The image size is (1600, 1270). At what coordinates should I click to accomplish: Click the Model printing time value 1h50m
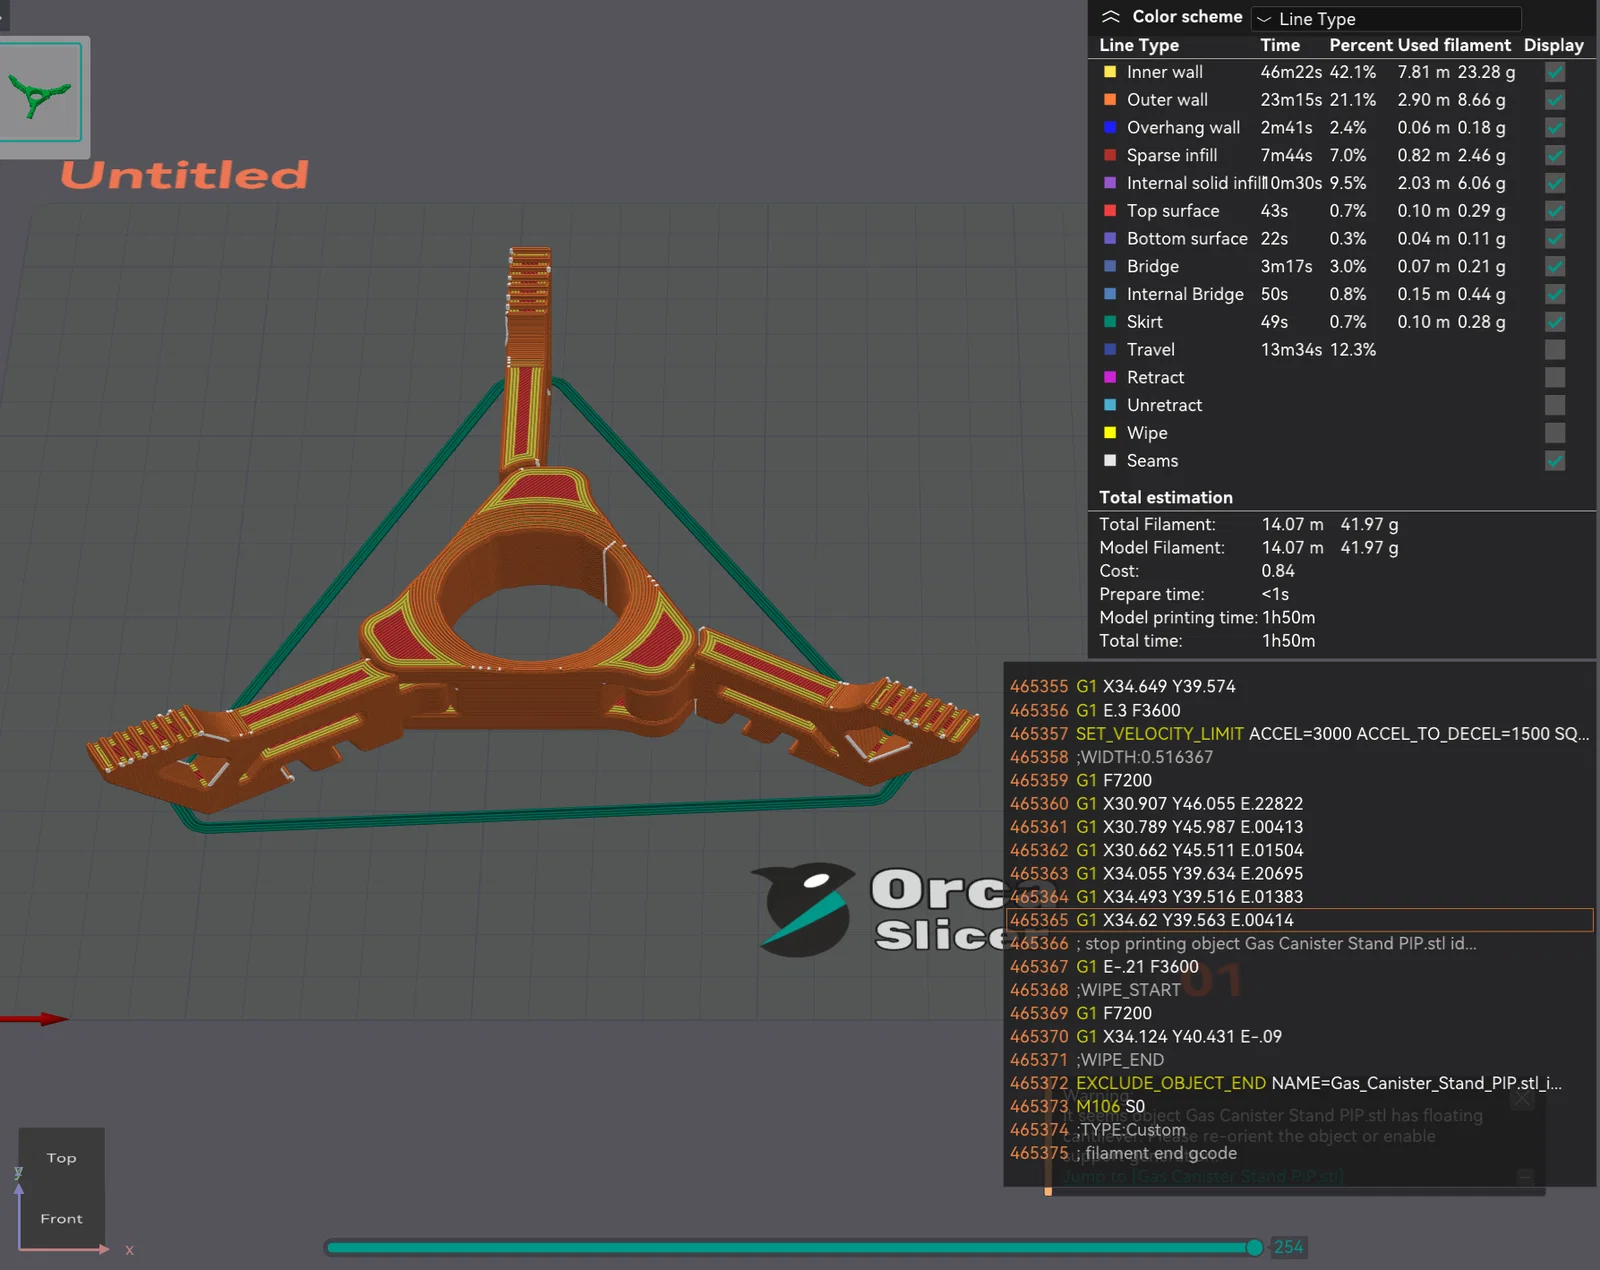click(1288, 618)
